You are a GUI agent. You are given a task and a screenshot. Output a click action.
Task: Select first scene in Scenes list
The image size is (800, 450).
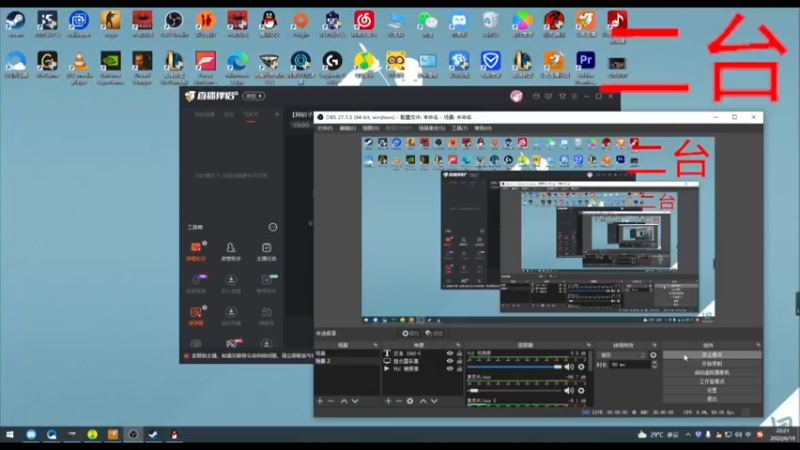(347, 353)
